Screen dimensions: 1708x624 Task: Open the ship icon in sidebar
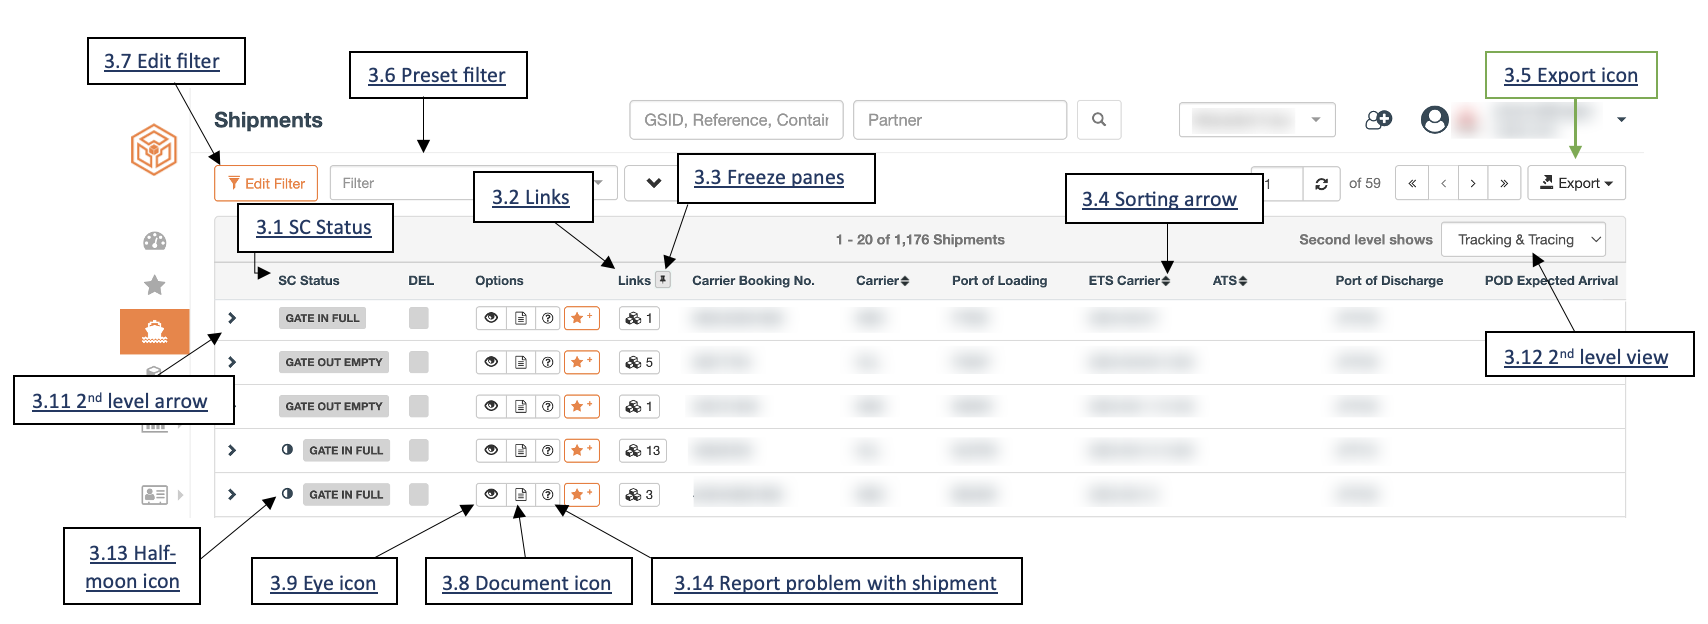[x=154, y=331]
